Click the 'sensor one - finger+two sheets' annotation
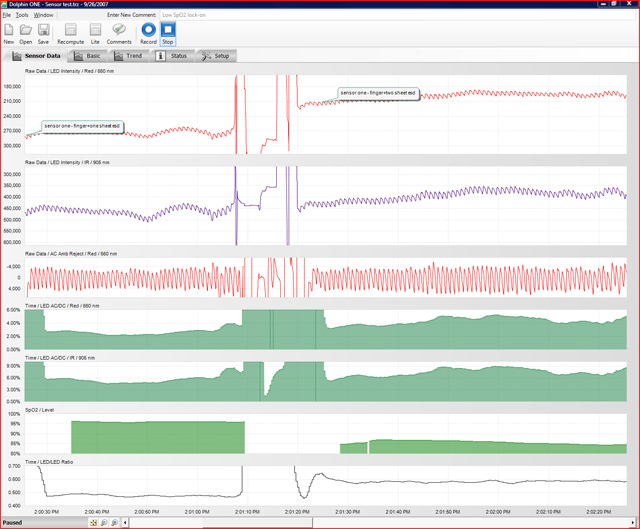The width and height of the screenshot is (640, 529). pyautogui.click(x=377, y=92)
